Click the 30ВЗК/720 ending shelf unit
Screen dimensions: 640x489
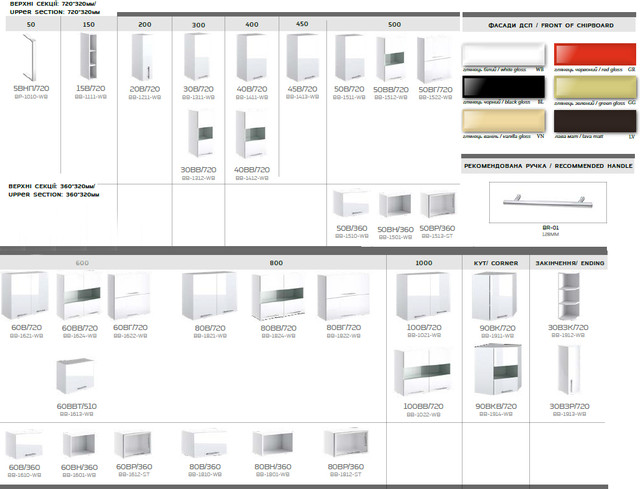(570, 297)
